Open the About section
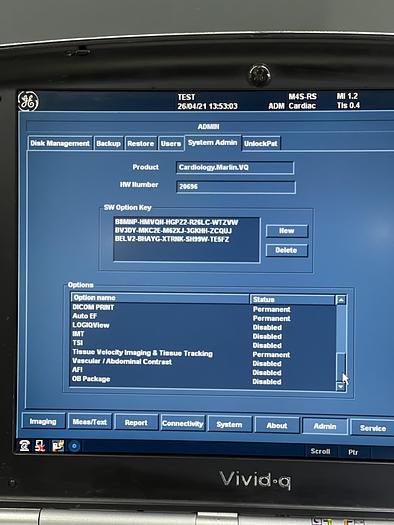 pyautogui.click(x=277, y=426)
